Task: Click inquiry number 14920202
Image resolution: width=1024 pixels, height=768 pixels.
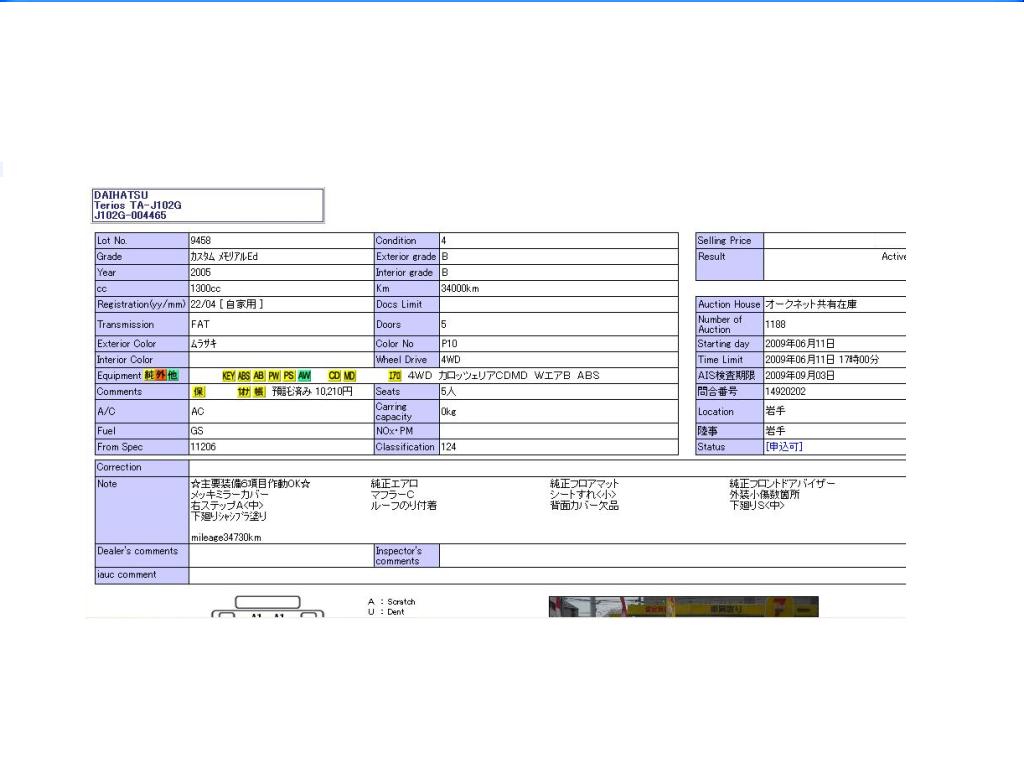Action: pos(786,392)
